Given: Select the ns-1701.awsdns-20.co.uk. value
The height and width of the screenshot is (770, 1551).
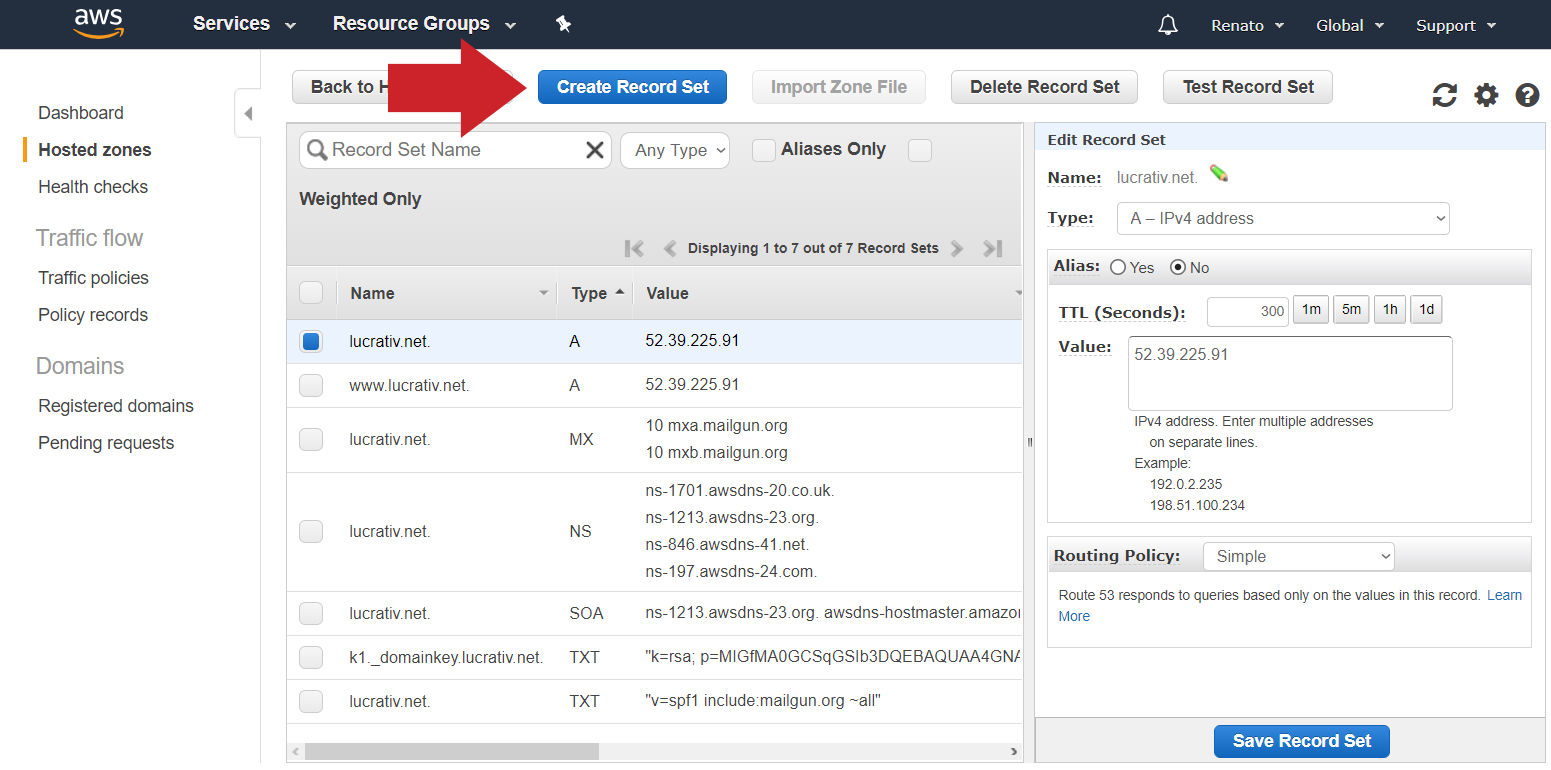Looking at the screenshot, I should (x=740, y=491).
